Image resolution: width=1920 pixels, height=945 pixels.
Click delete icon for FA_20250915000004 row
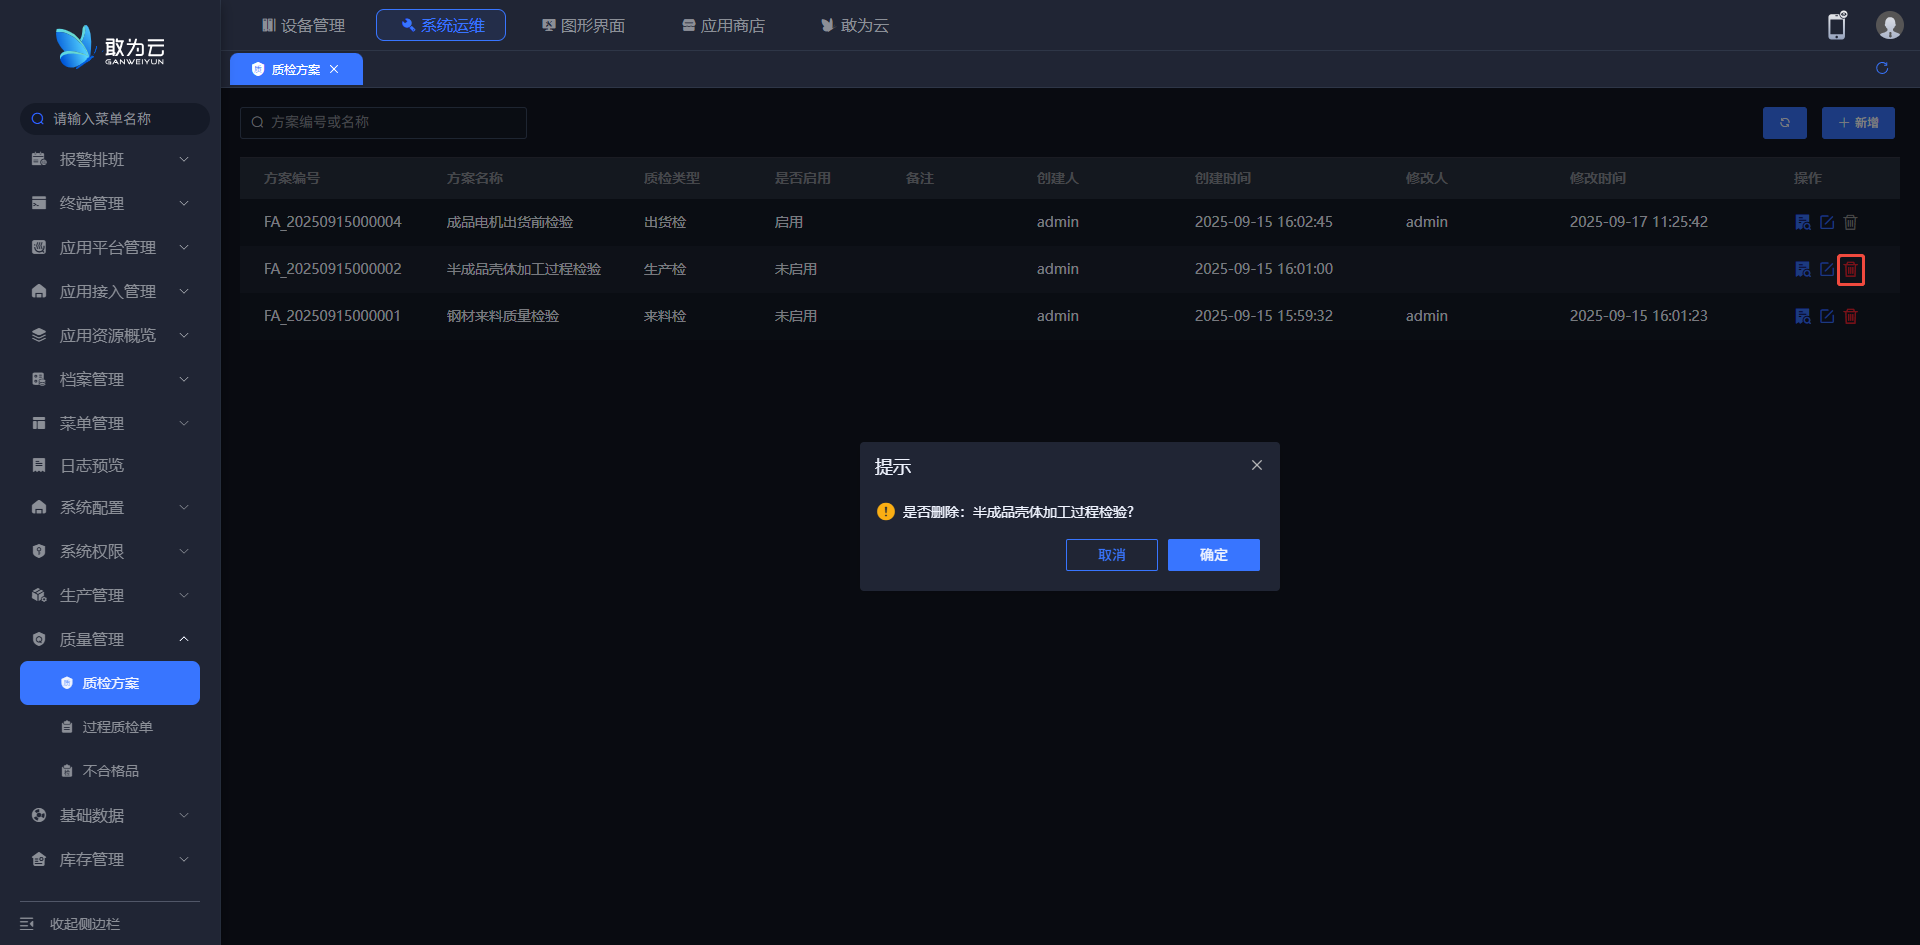click(1850, 222)
